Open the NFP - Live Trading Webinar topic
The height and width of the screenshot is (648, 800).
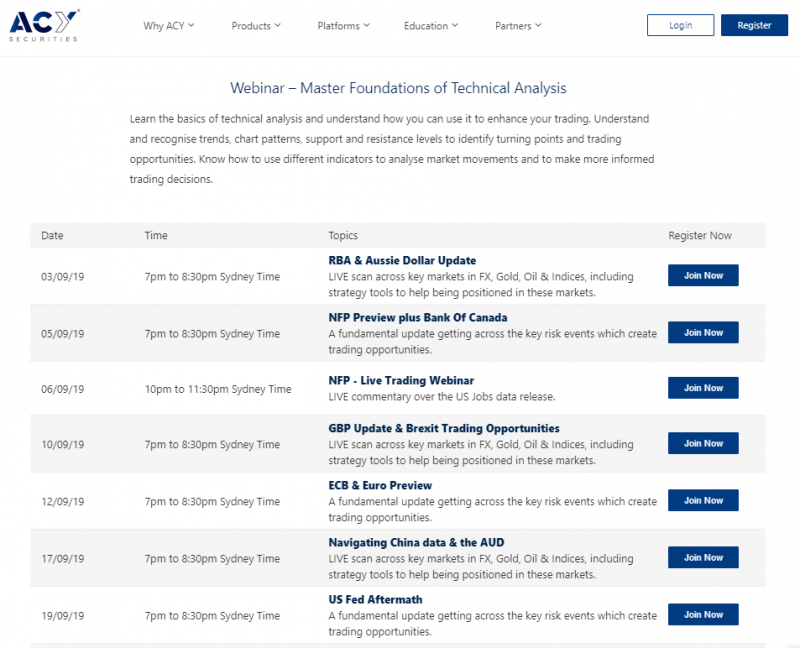click(401, 381)
